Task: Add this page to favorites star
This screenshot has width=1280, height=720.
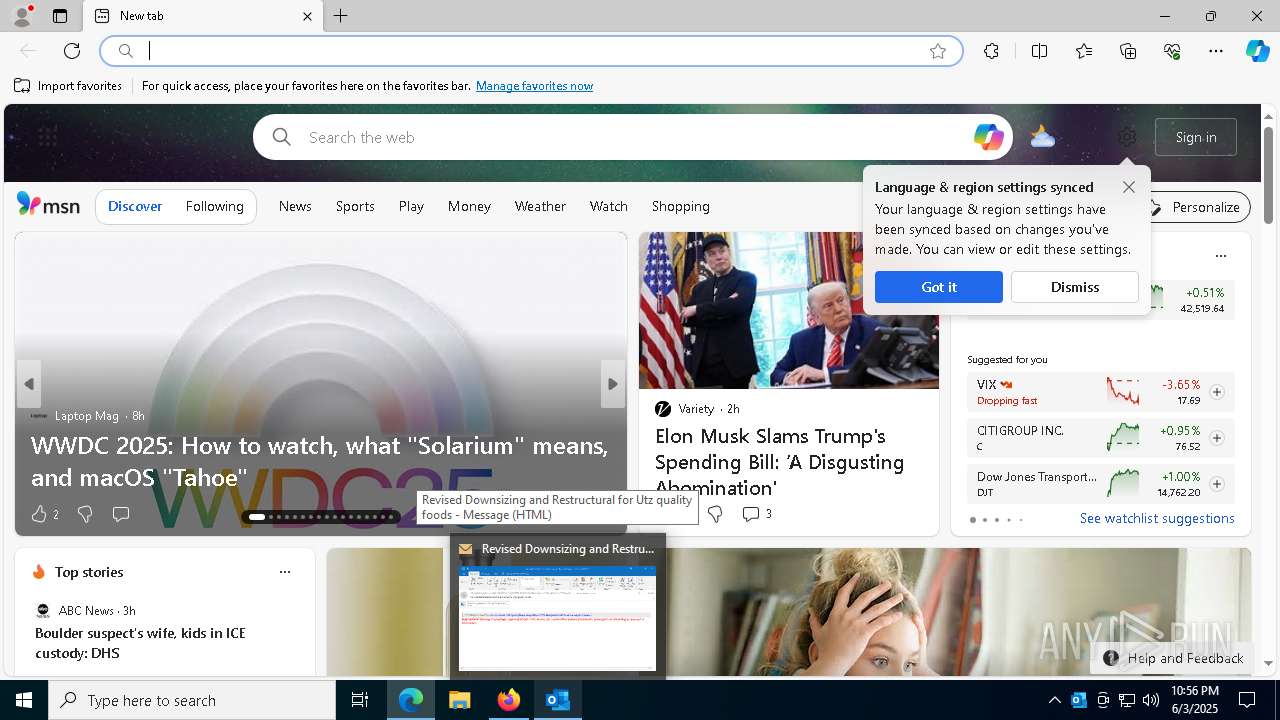Action: [x=938, y=51]
